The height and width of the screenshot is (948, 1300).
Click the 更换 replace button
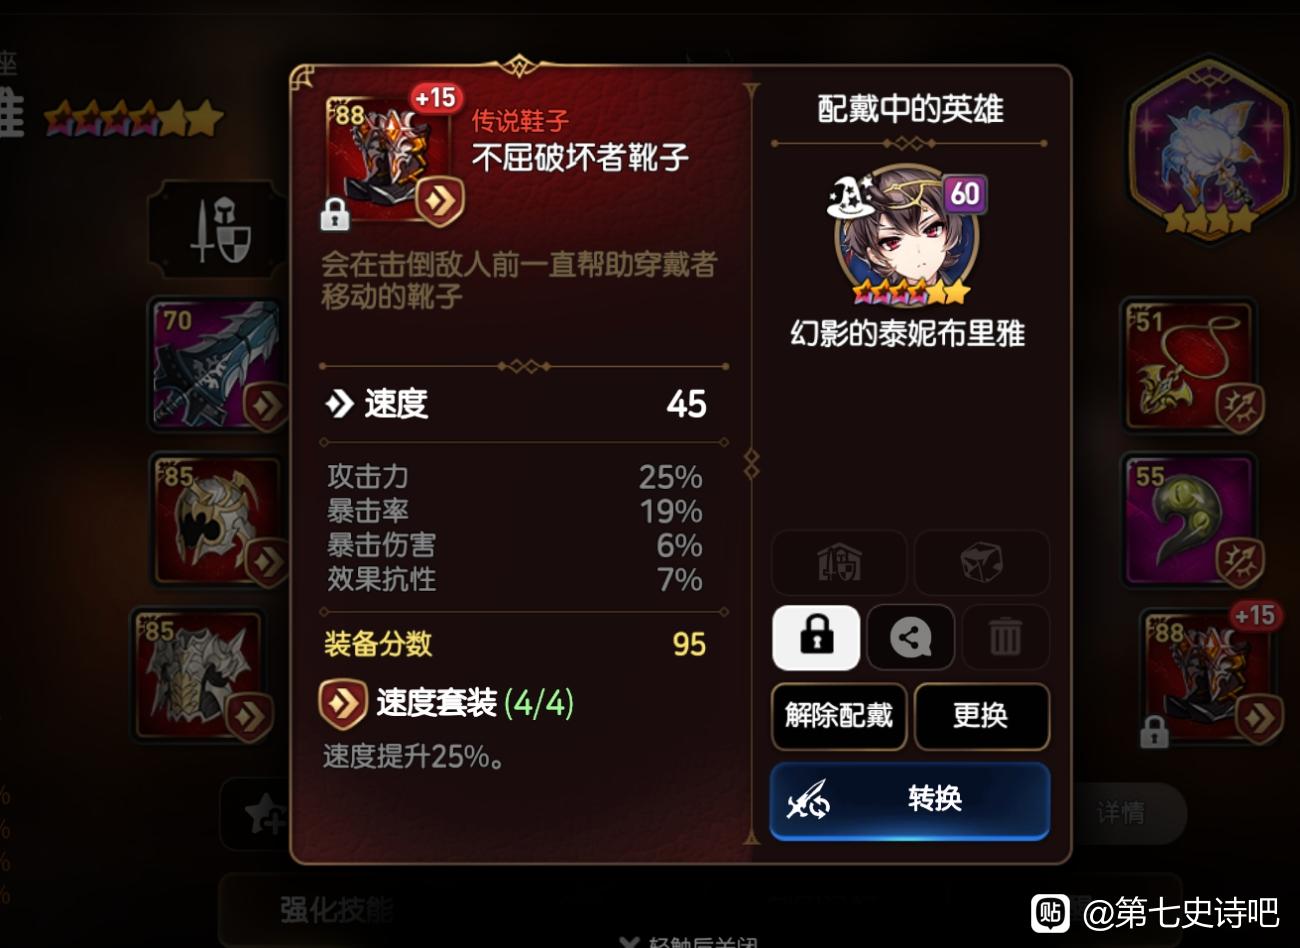pos(981,716)
